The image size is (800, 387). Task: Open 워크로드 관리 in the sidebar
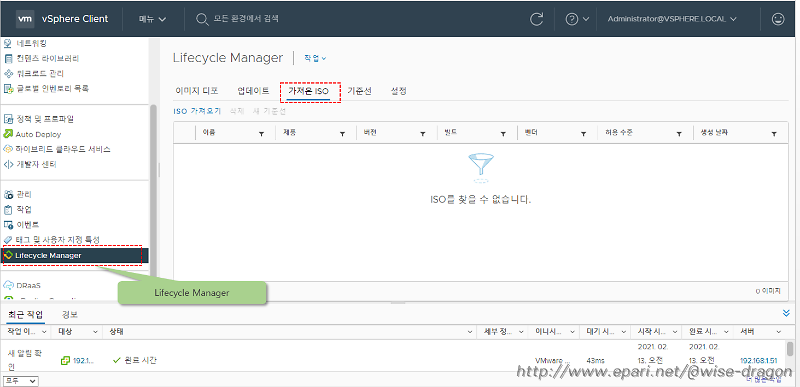[x=40, y=73]
